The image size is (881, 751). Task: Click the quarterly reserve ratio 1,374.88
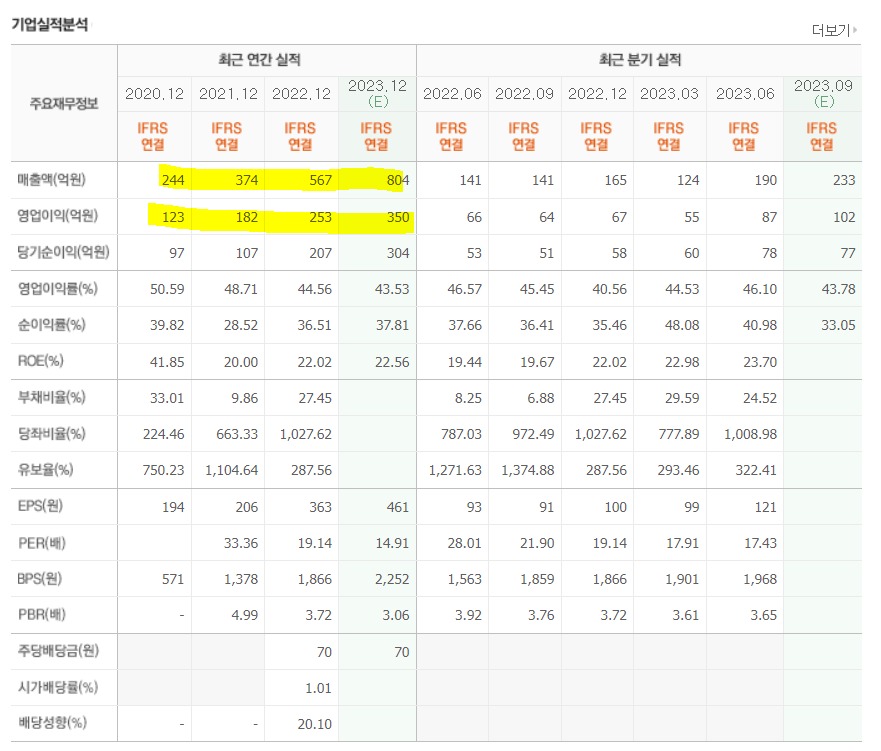(528, 470)
